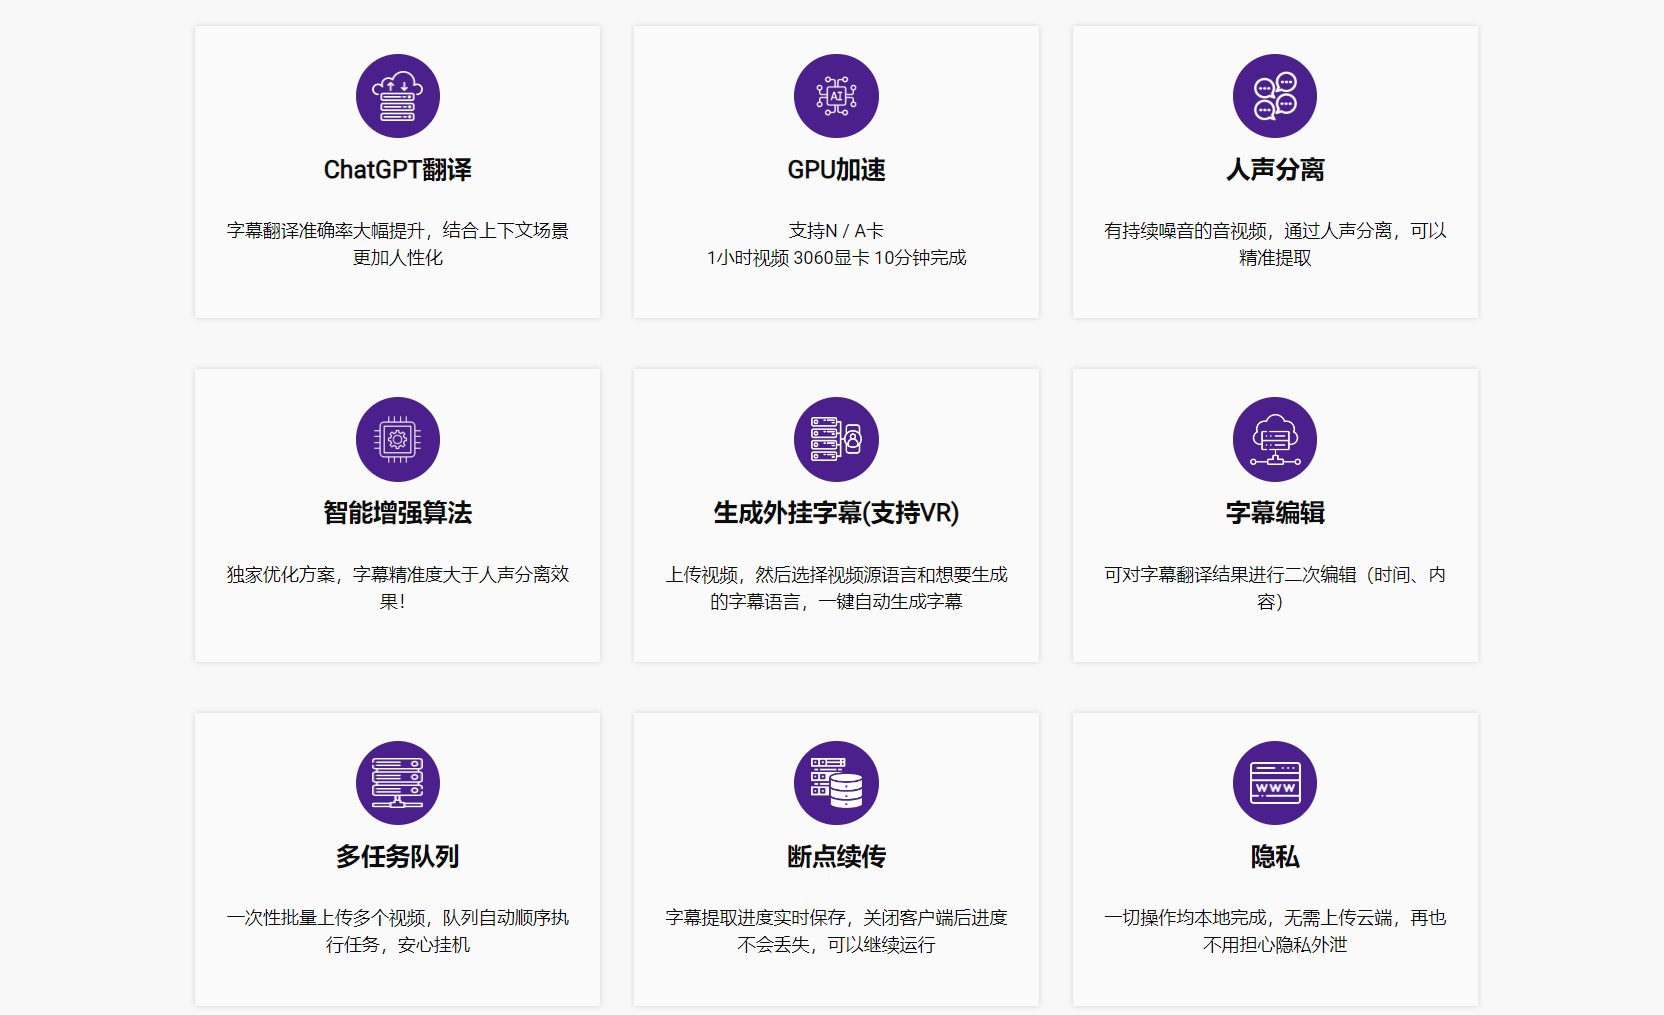Select the 断点续传 heading
1664x1015 pixels.
836,857
